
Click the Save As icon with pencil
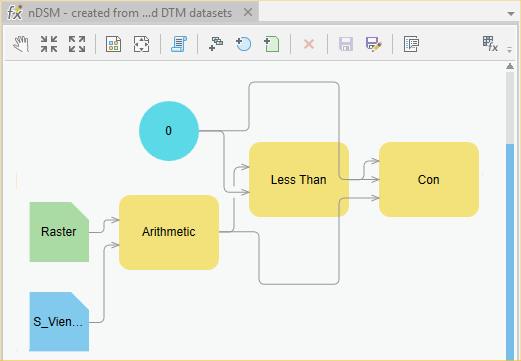click(374, 44)
